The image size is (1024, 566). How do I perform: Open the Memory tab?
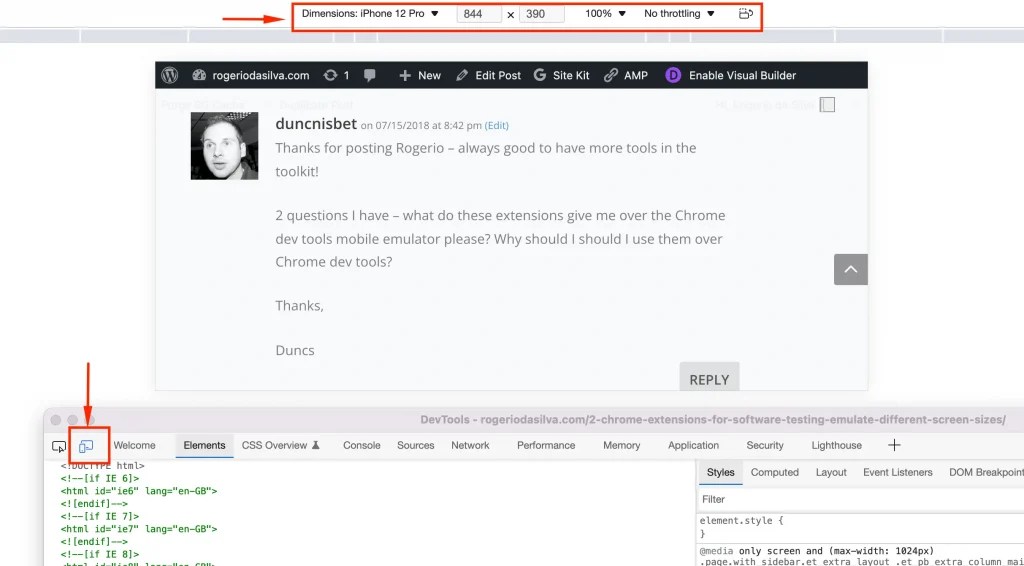pyautogui.click(x=621, y=445)
